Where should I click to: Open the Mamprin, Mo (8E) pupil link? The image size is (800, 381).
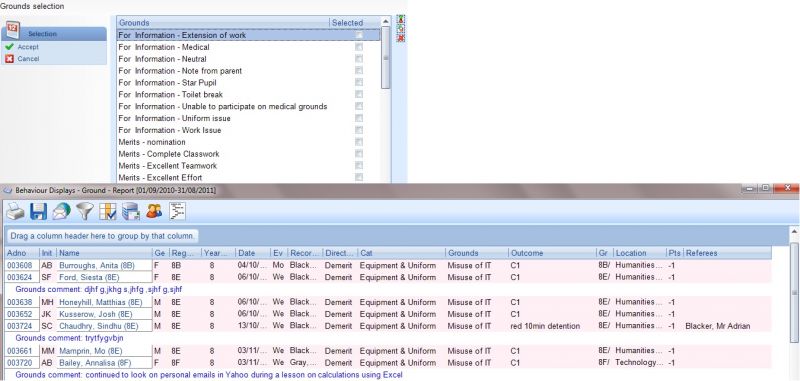pos(91,351)
